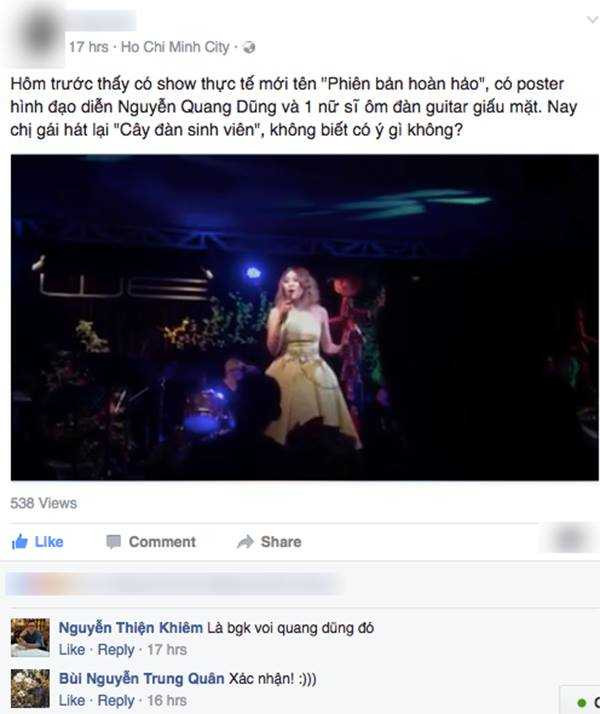Click the public globe privacy icon

pyautogui.click(x=249, y=47)
